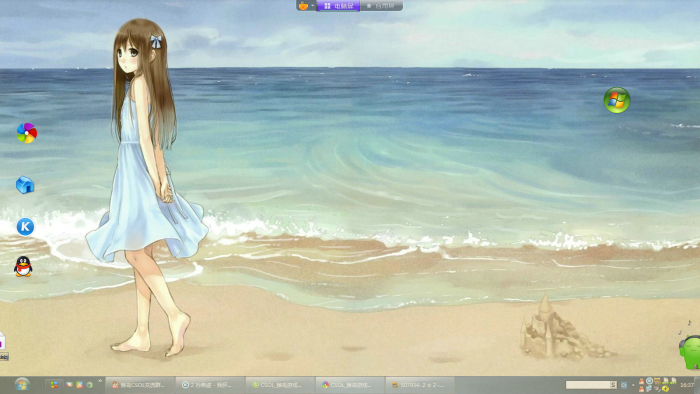Open the CSOL交流群 taskbar window
The width and height of the screenshot is (700, 394).
click(x=139, y=385)
